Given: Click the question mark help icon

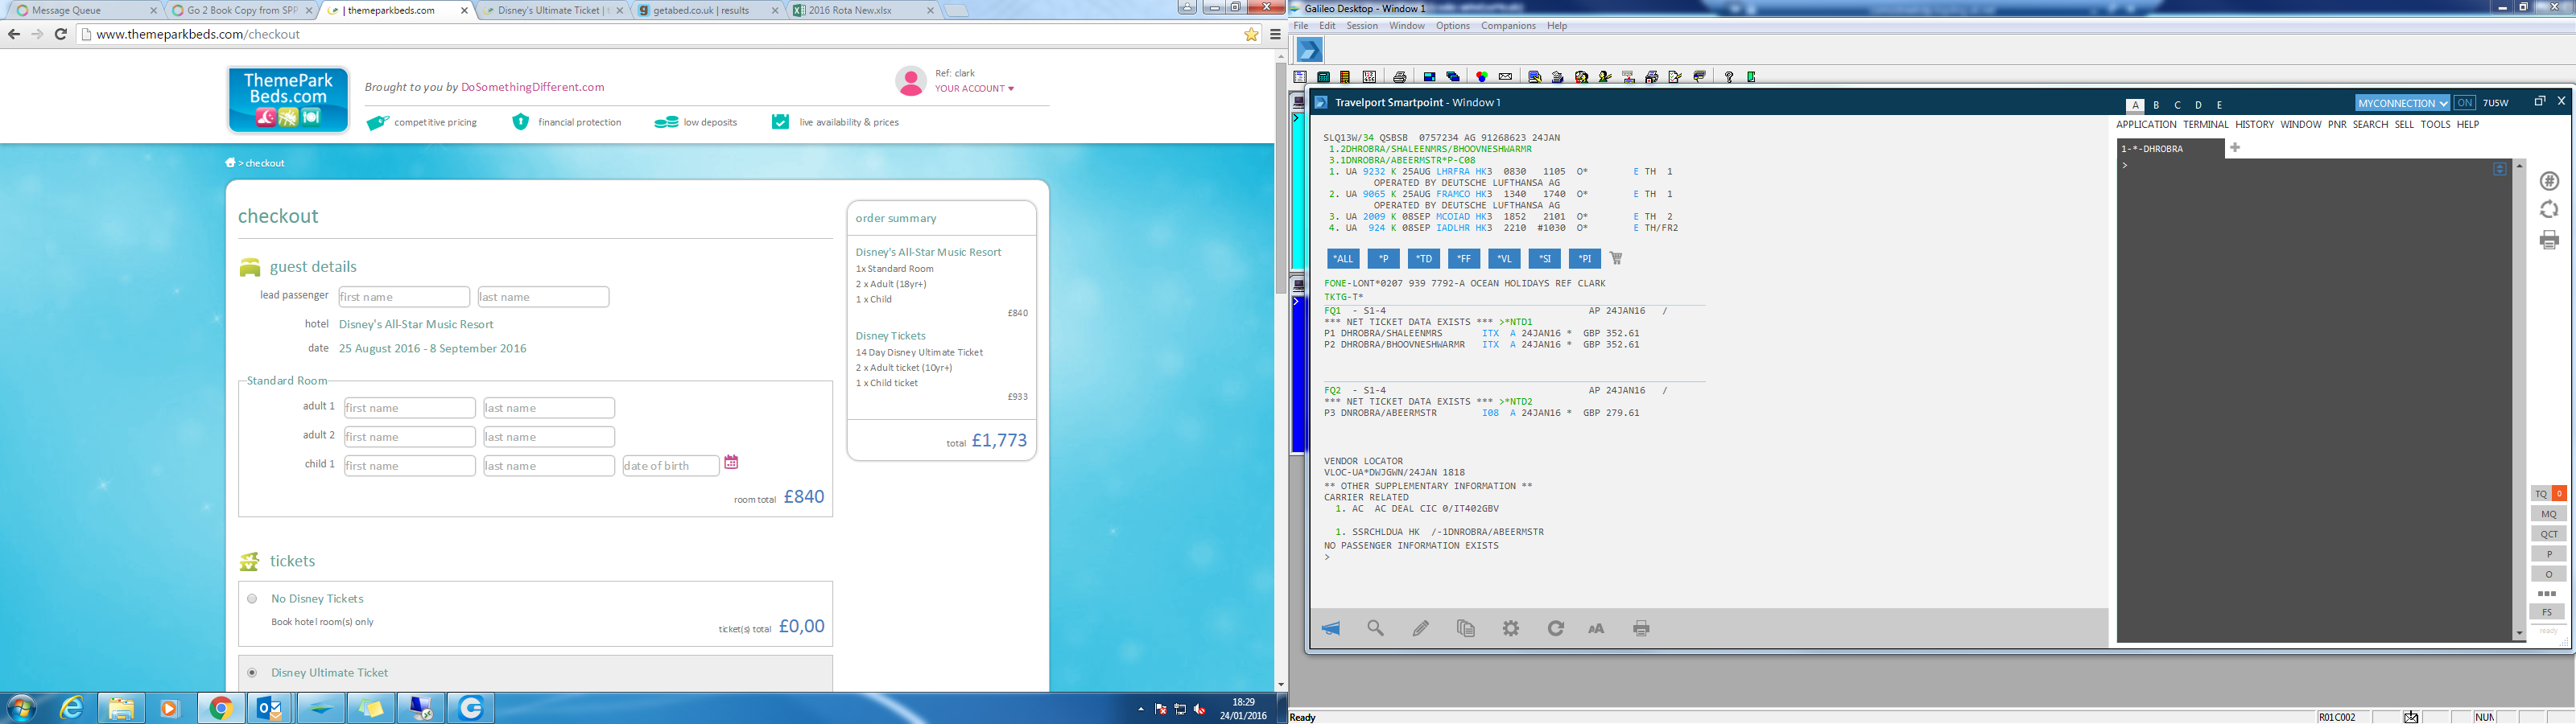Looking at the screenshot, I should [1728, 77].
